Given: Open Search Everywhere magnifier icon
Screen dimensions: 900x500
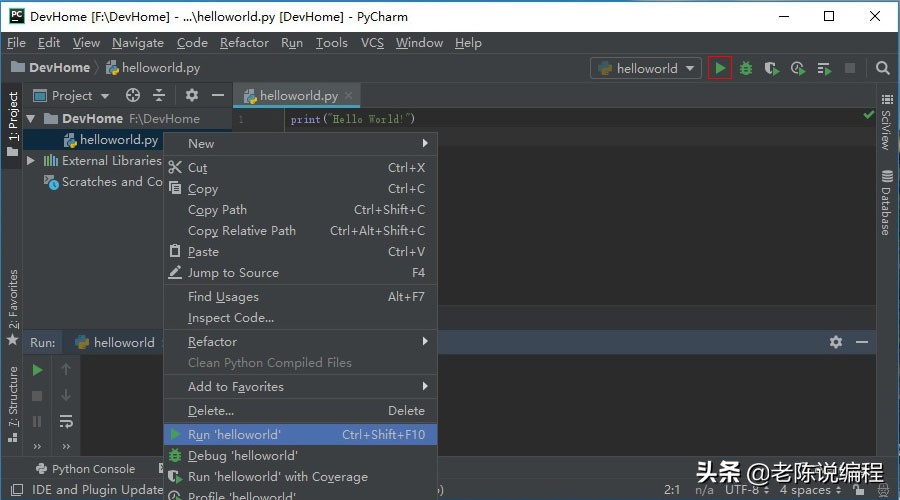Looking at the screenshot, I should click(883, 68).
